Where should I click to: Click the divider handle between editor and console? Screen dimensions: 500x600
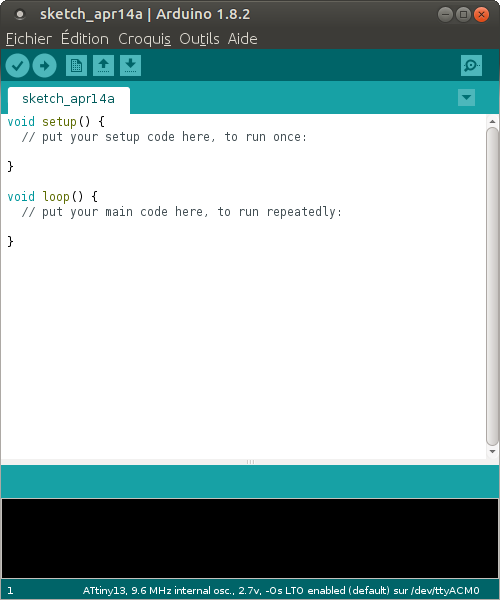[x=250, y=462]
